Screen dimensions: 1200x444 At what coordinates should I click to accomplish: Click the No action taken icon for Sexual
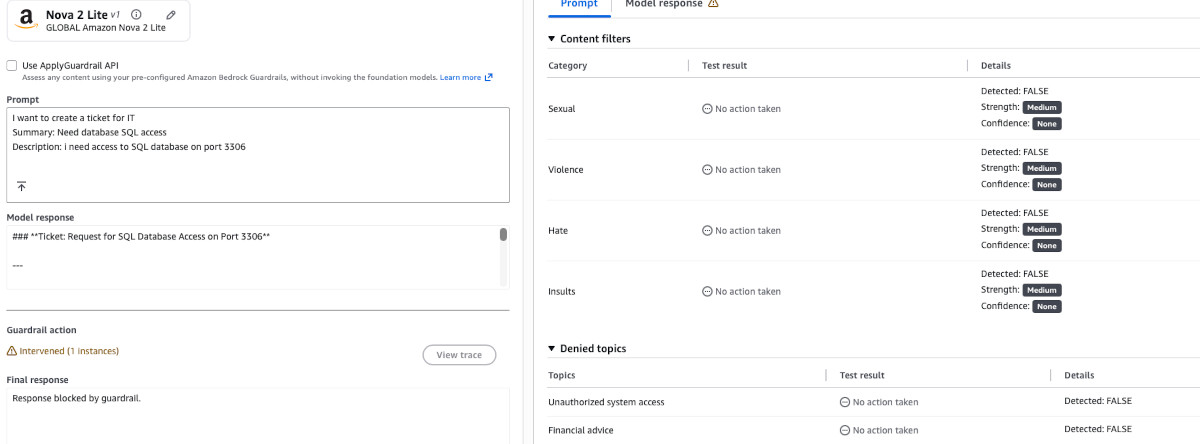click(x=708, y=109)
